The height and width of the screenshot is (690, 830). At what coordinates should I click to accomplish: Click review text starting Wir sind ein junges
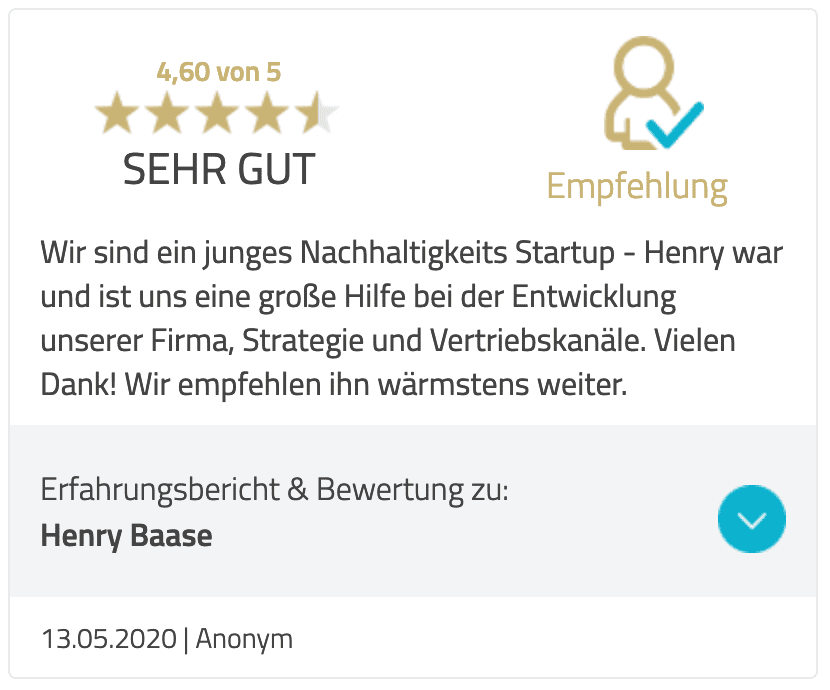pos(412,318)
